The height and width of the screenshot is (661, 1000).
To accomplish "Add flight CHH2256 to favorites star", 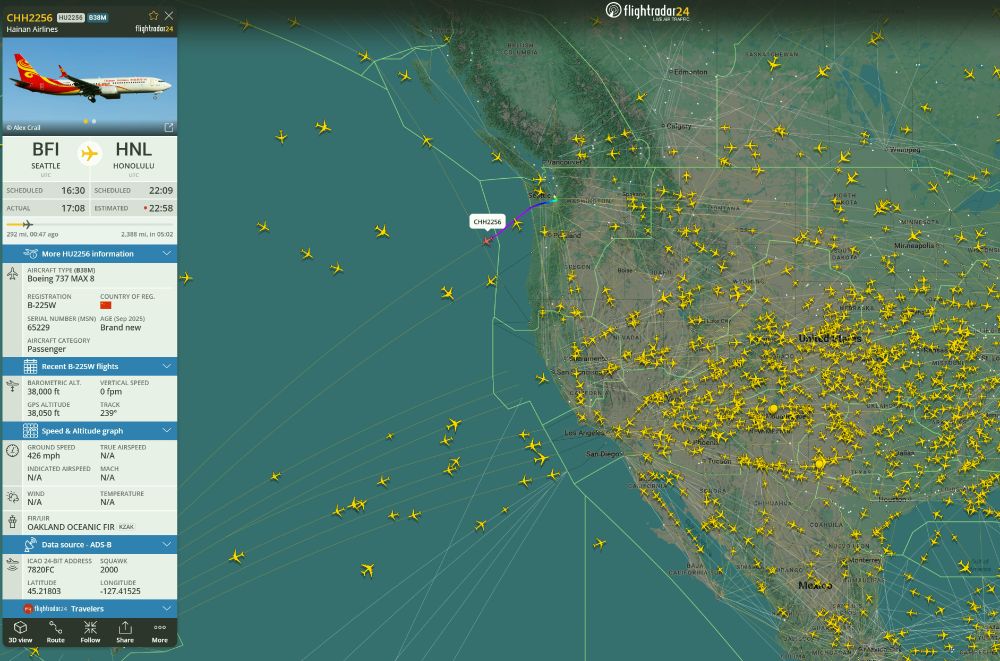I will tap(153, 15).
